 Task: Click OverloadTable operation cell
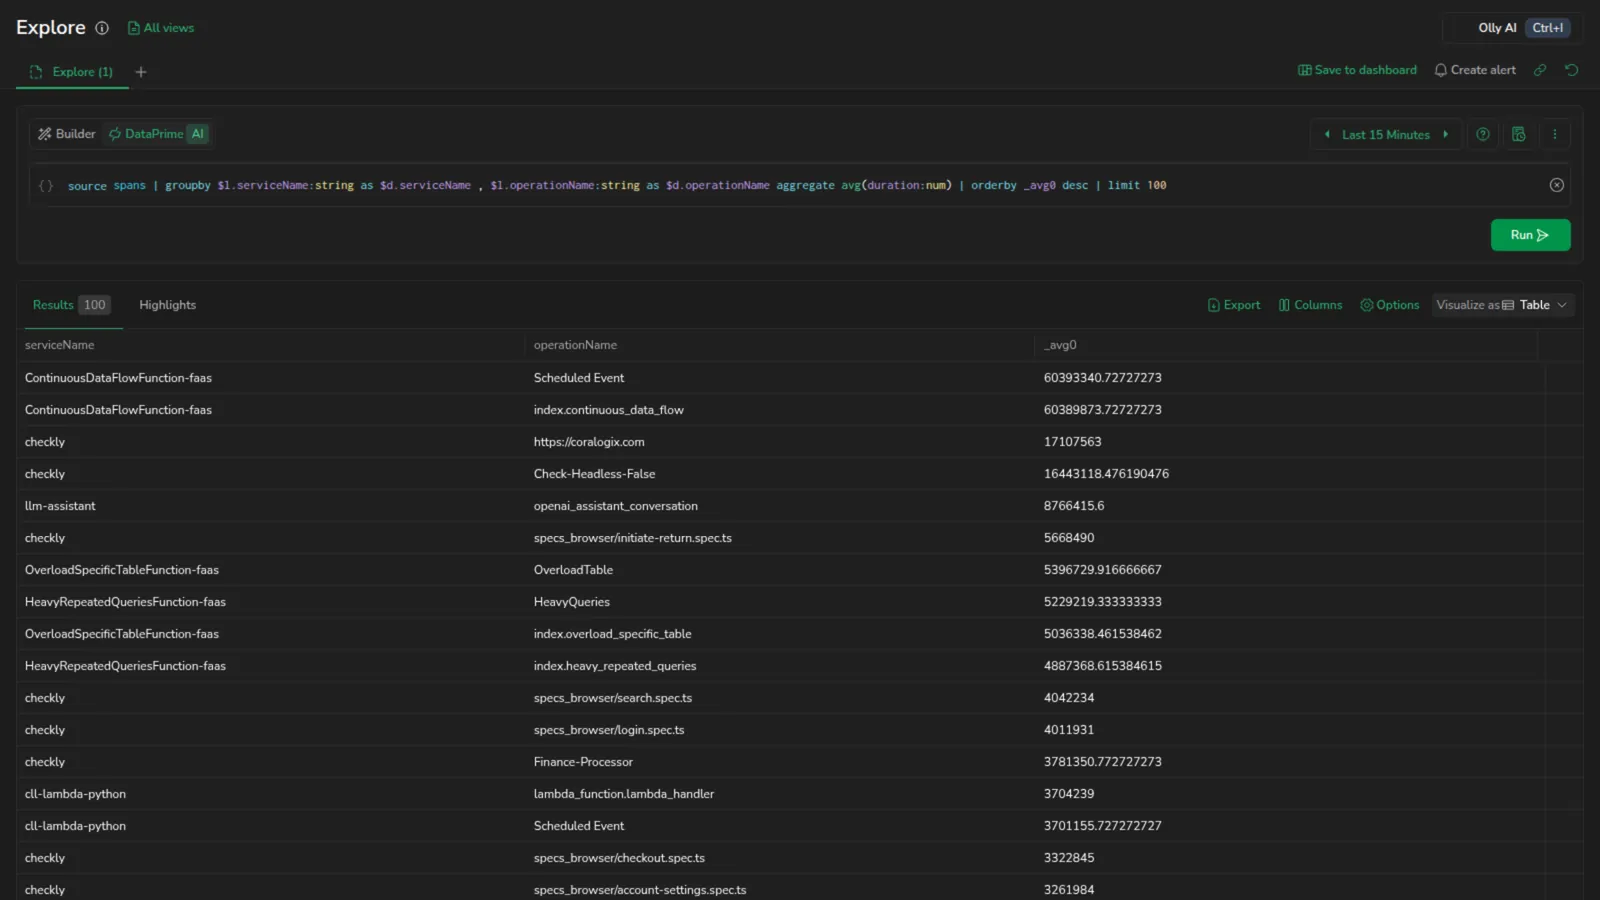pos(573,570)
